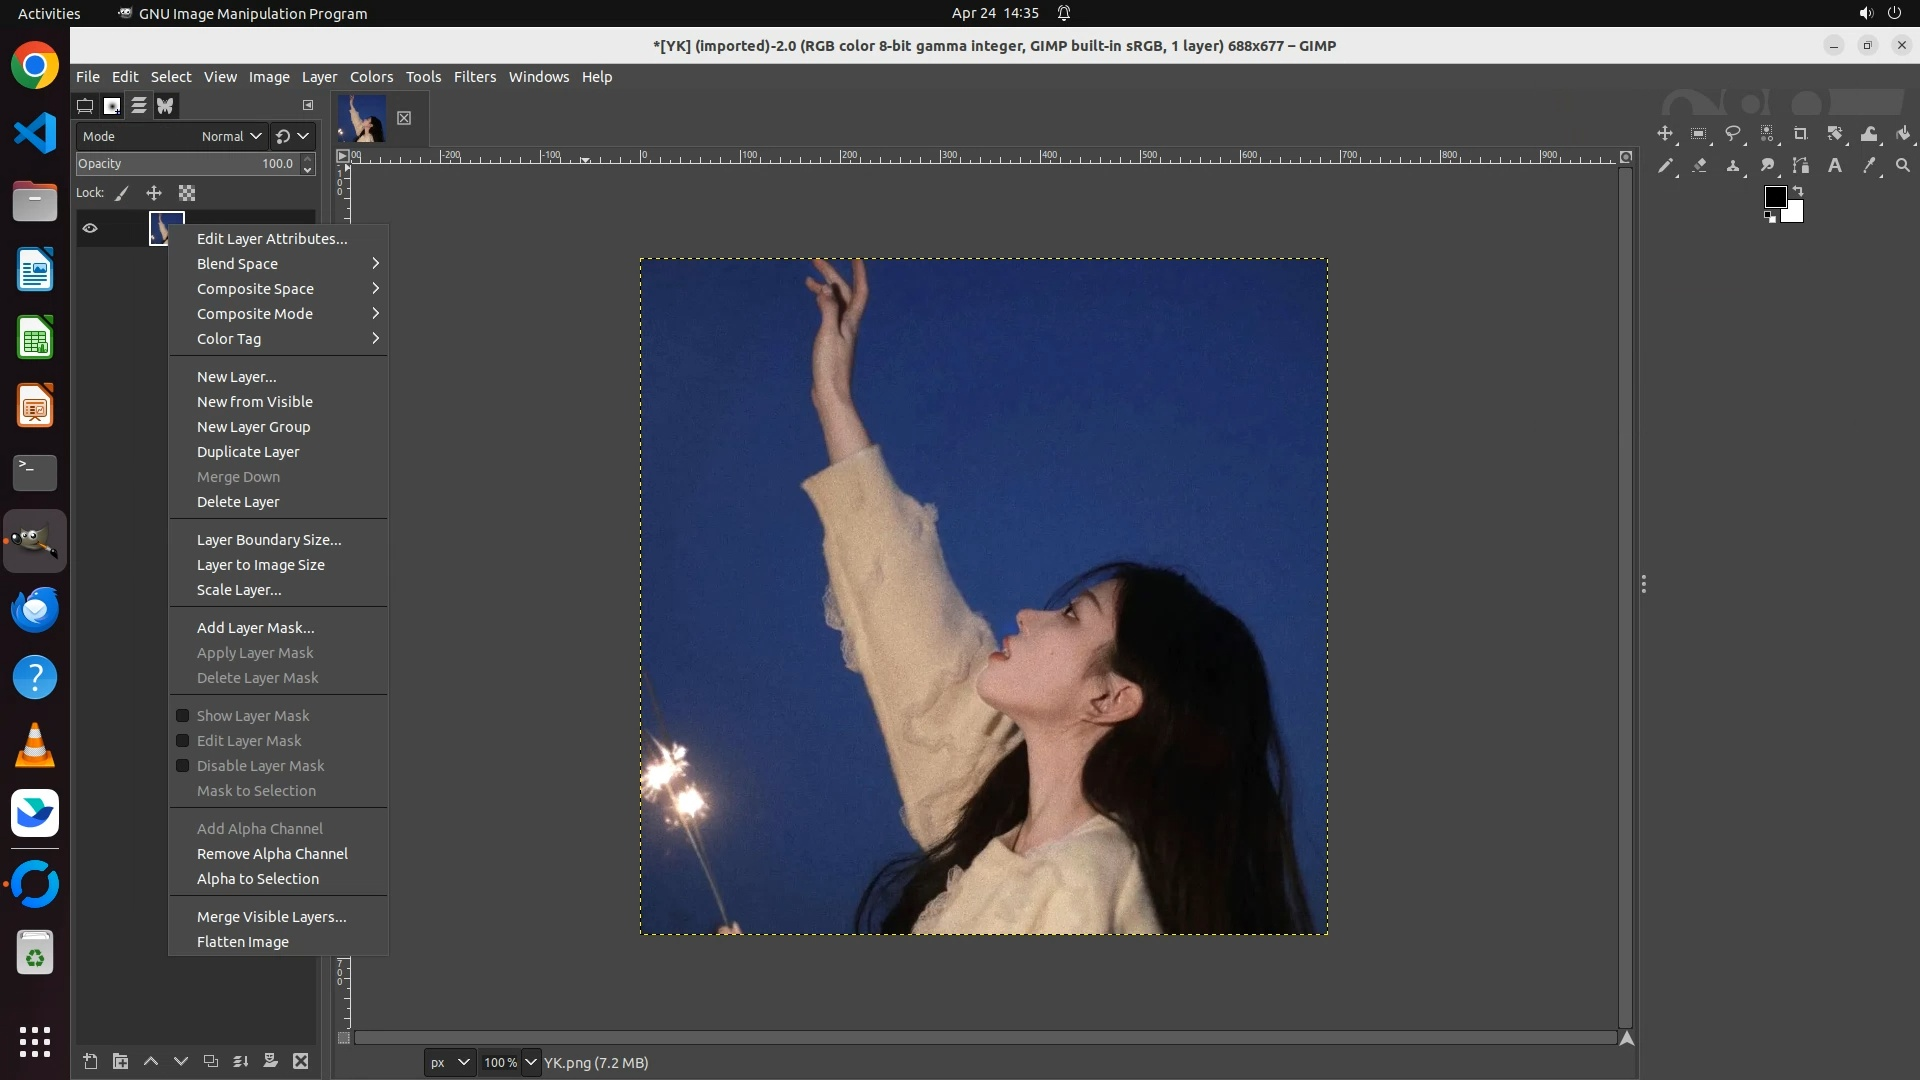This screenshot has width=1920, height=1080.
Task: Select the Free Select lasso tool
Action: [1733, 134]
